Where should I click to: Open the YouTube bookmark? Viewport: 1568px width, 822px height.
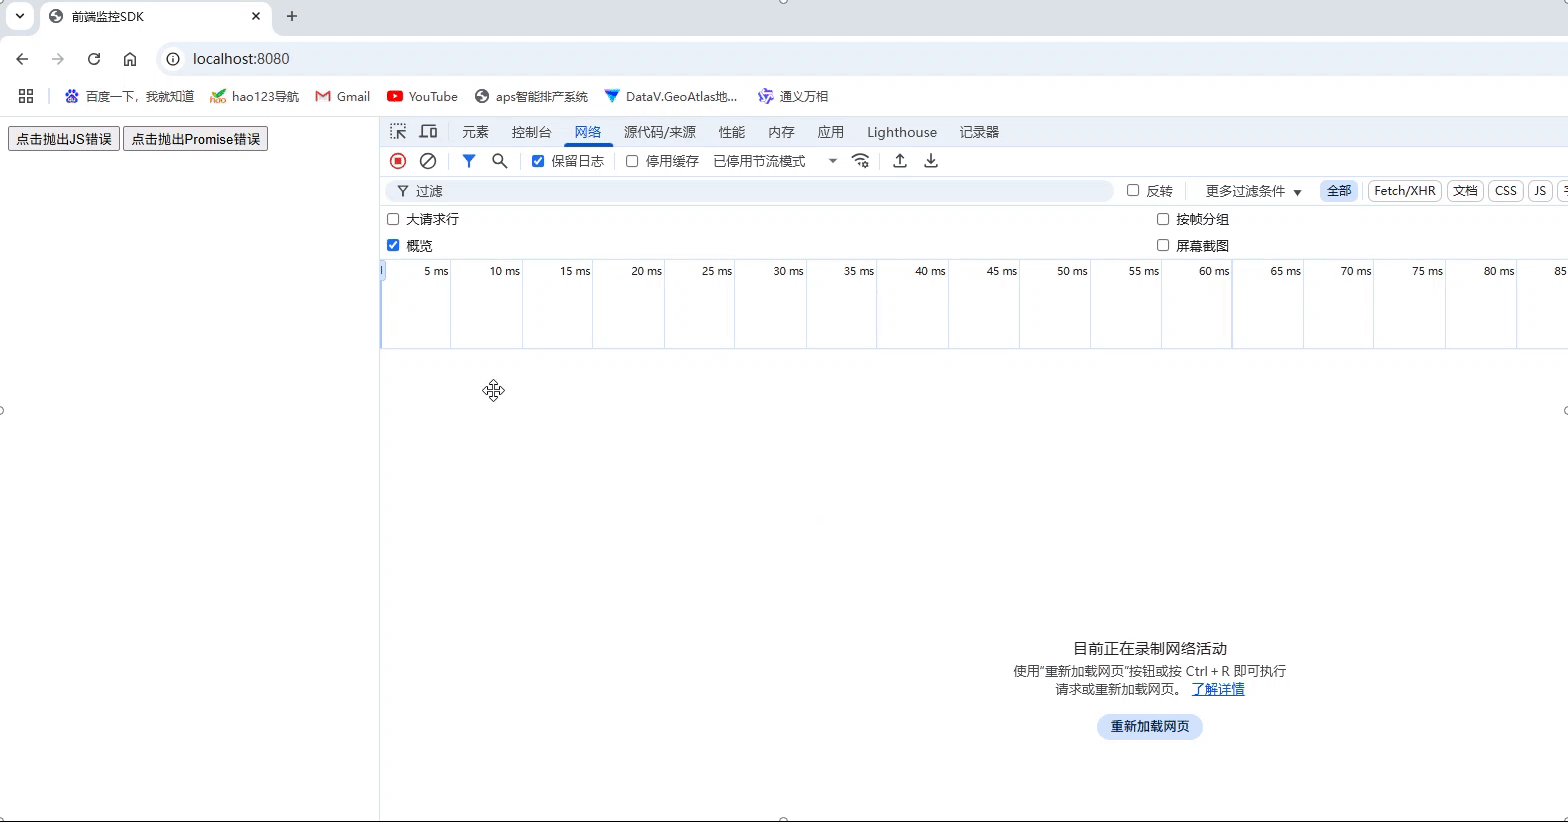coord(422,96)
